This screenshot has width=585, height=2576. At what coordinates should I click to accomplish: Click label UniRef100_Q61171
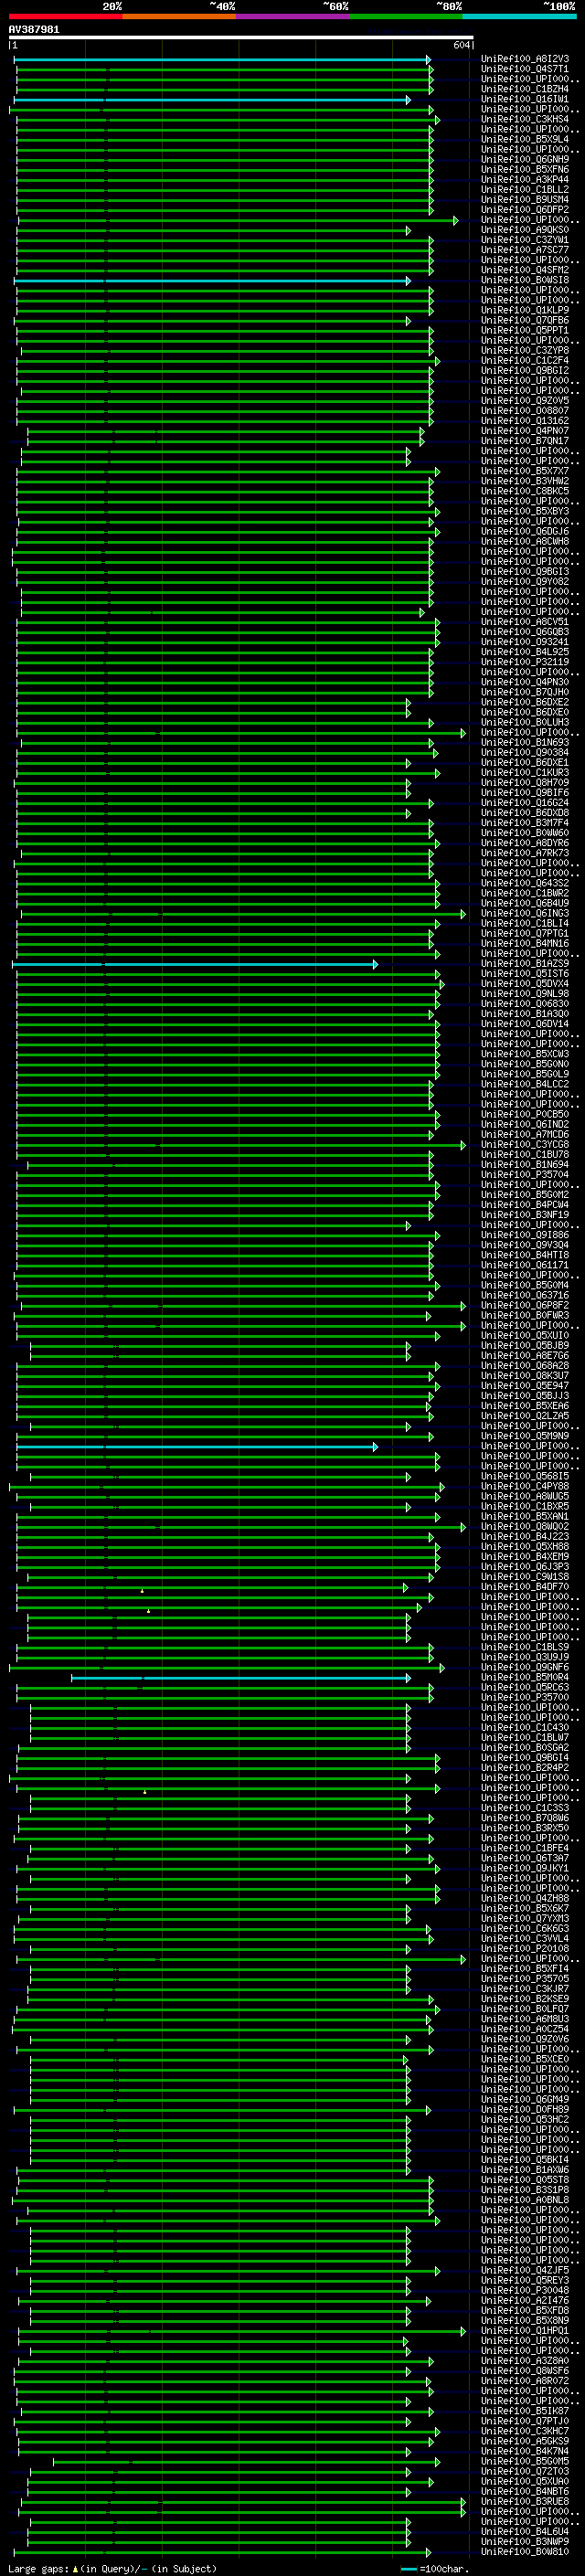click(x=525, y=1265)
